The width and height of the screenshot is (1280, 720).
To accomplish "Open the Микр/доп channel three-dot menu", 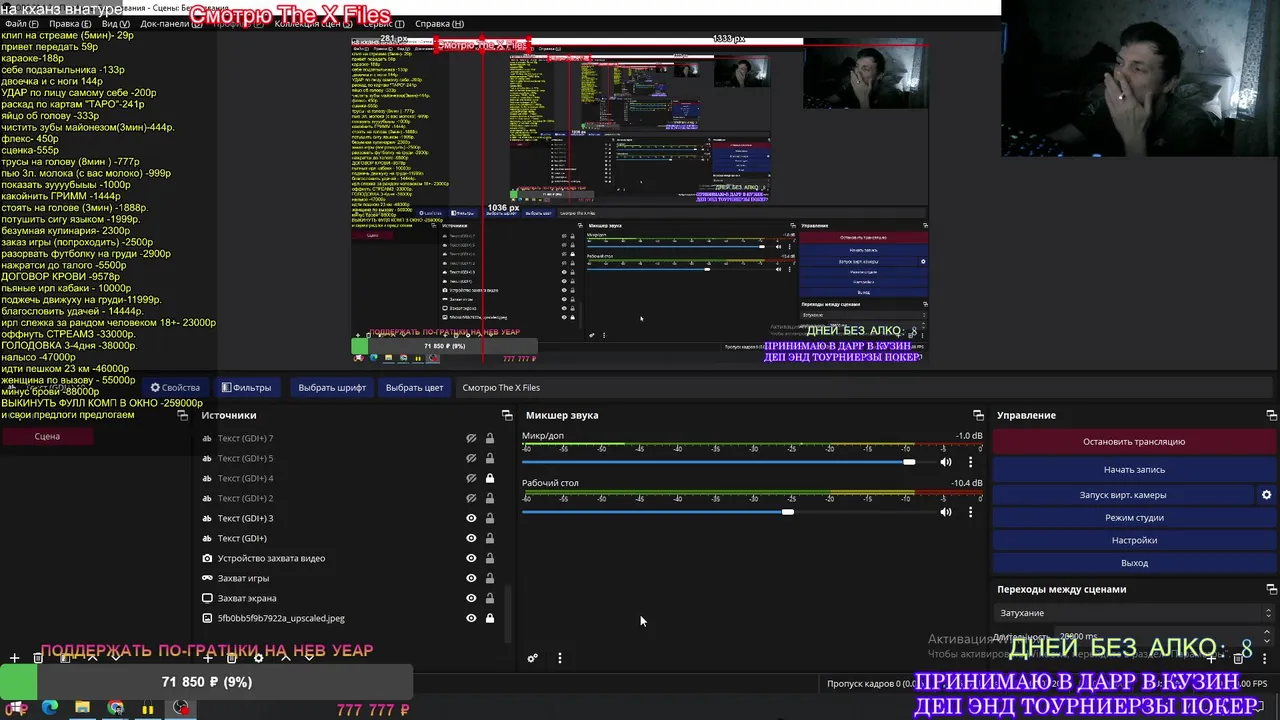I will click(970, 462).
